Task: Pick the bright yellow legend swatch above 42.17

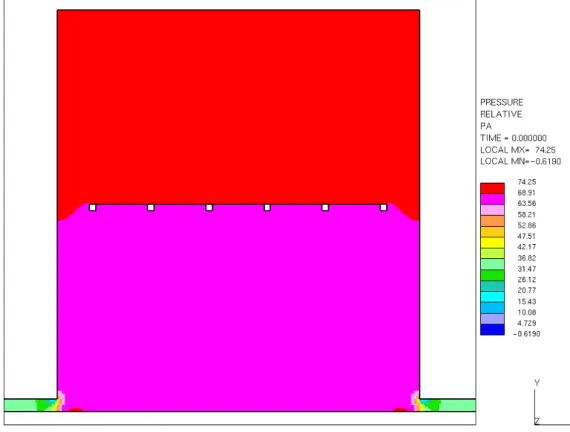Action: 492,243
